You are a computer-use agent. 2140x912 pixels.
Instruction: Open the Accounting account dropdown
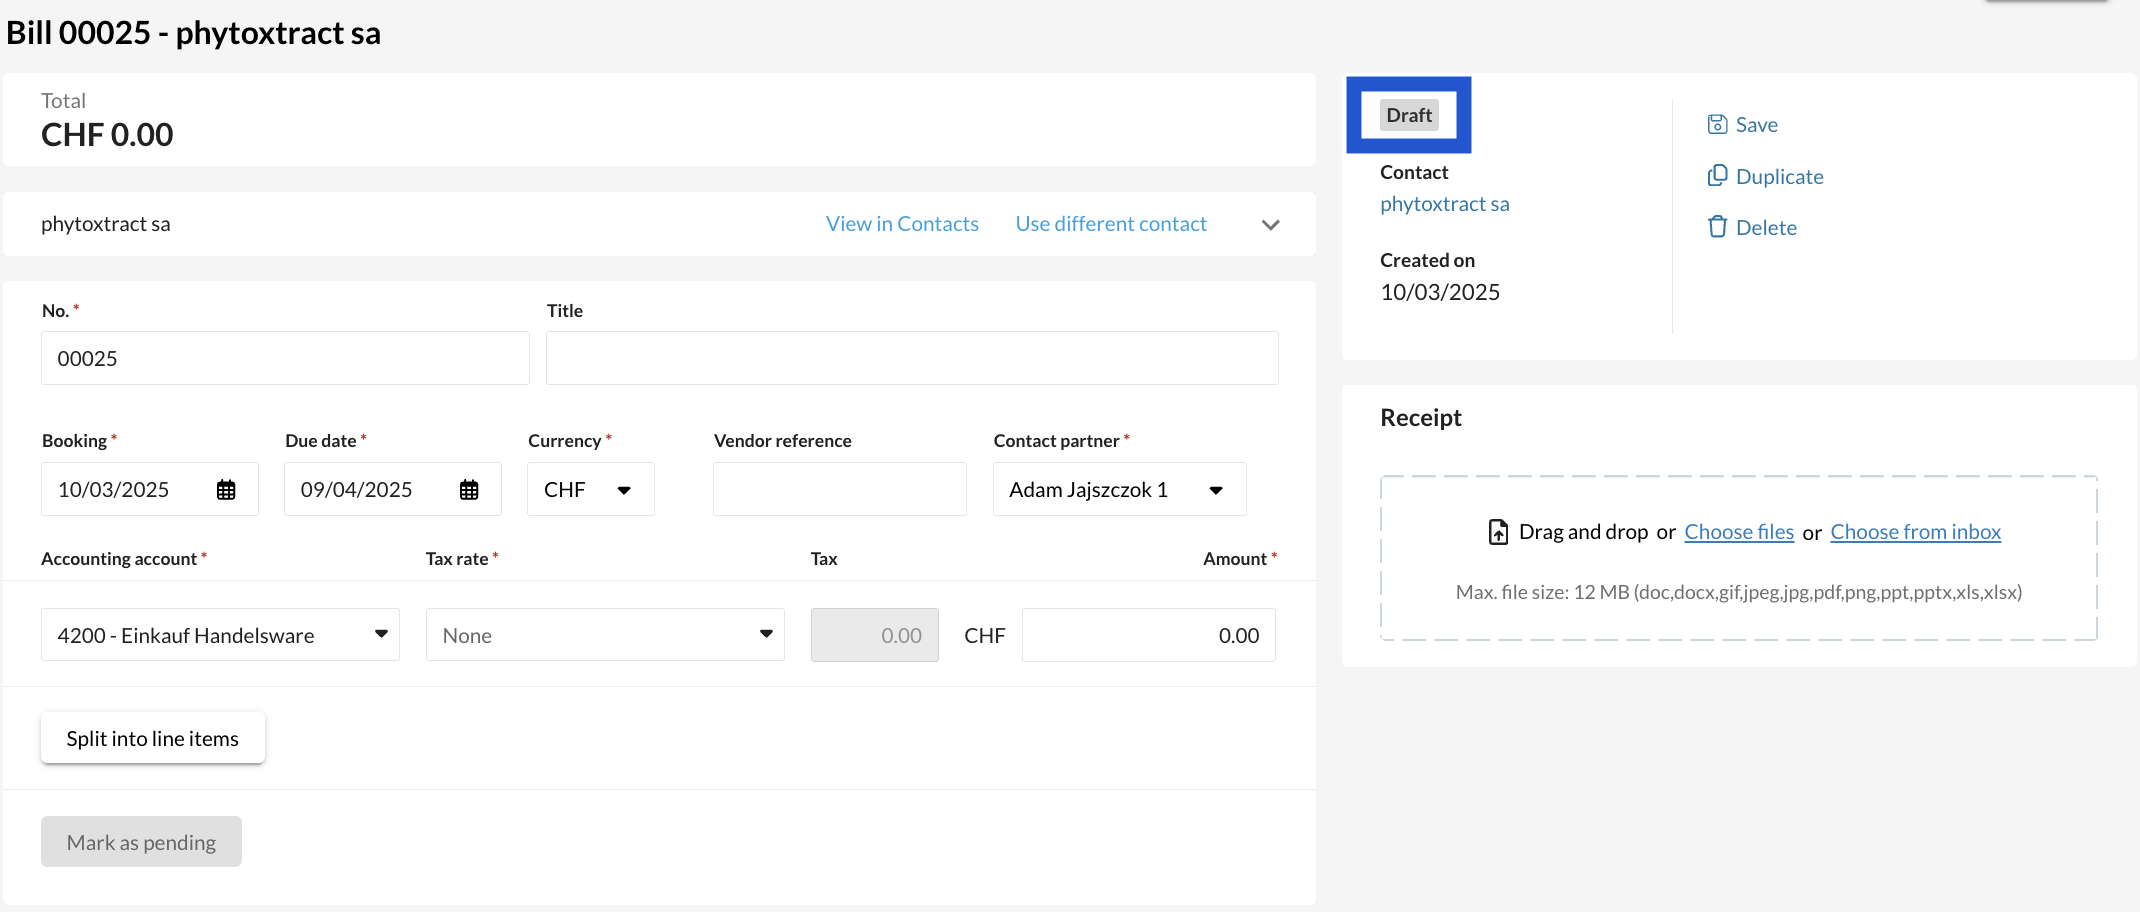point(220,635)
